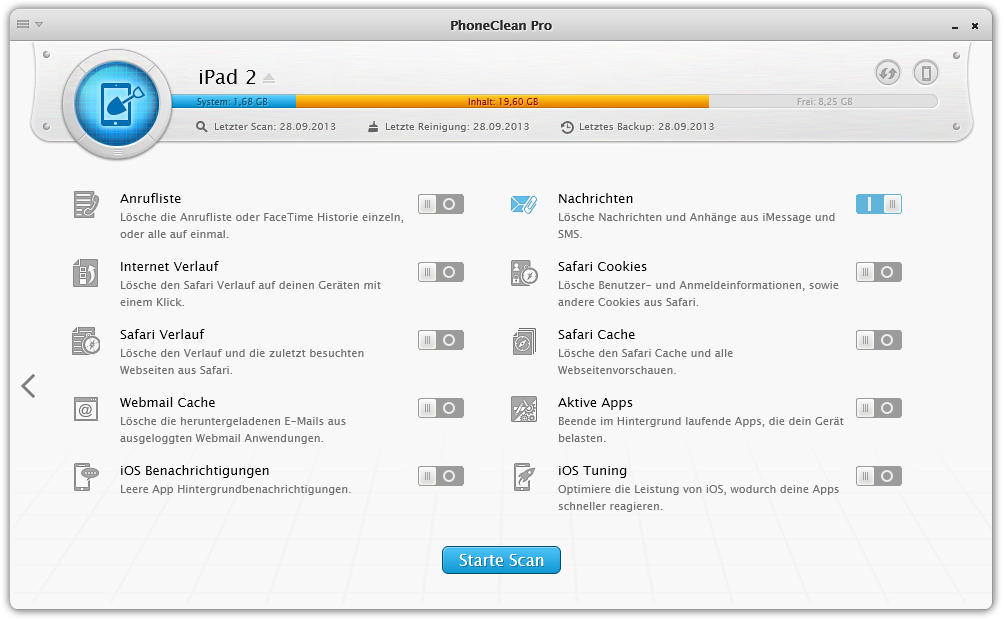Click the Anrufliste heading
Screen dimensions: 1004x620
(x=150, y=199)
